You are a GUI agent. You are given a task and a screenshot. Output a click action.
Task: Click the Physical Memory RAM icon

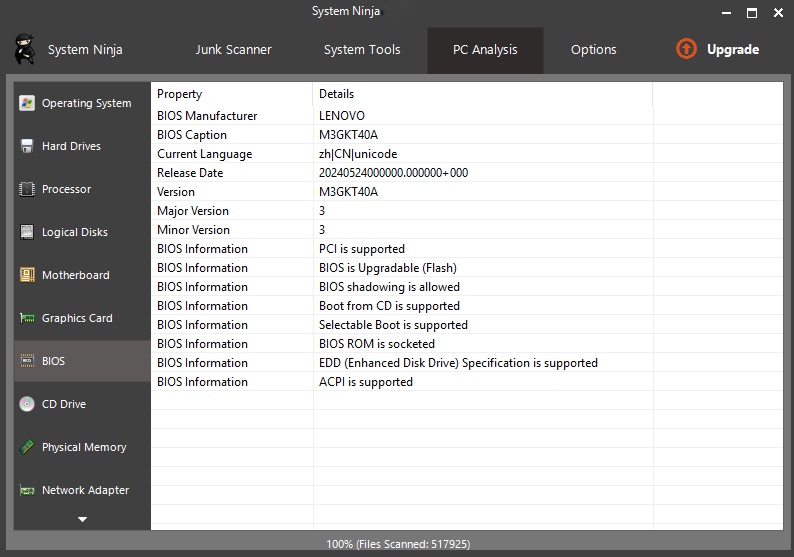click(27, 447)
